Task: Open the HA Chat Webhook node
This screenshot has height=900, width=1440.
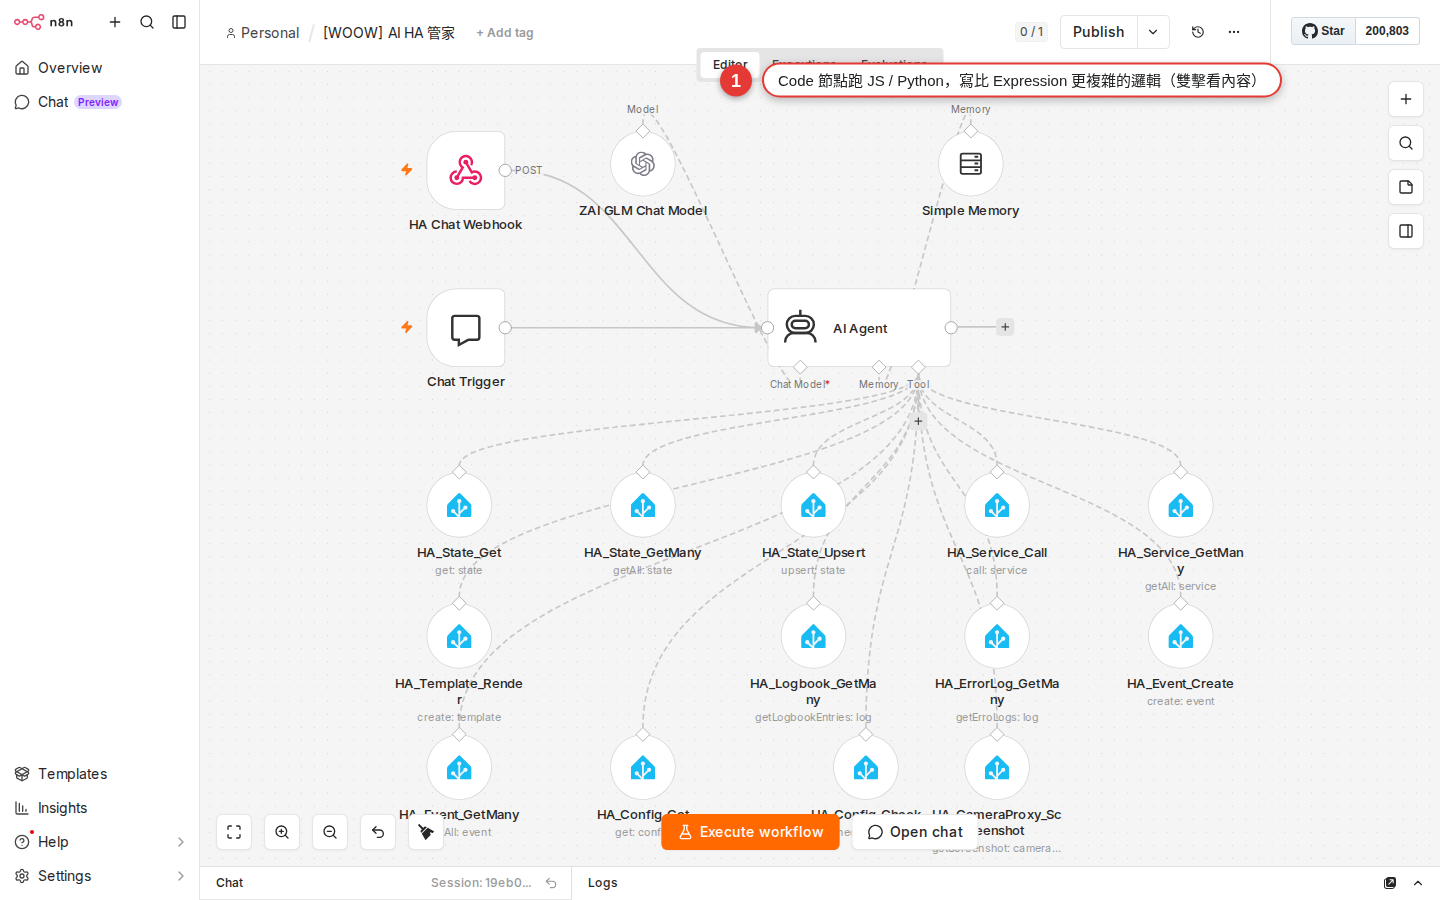Action: pyautogui.click(x=466, y=170)
